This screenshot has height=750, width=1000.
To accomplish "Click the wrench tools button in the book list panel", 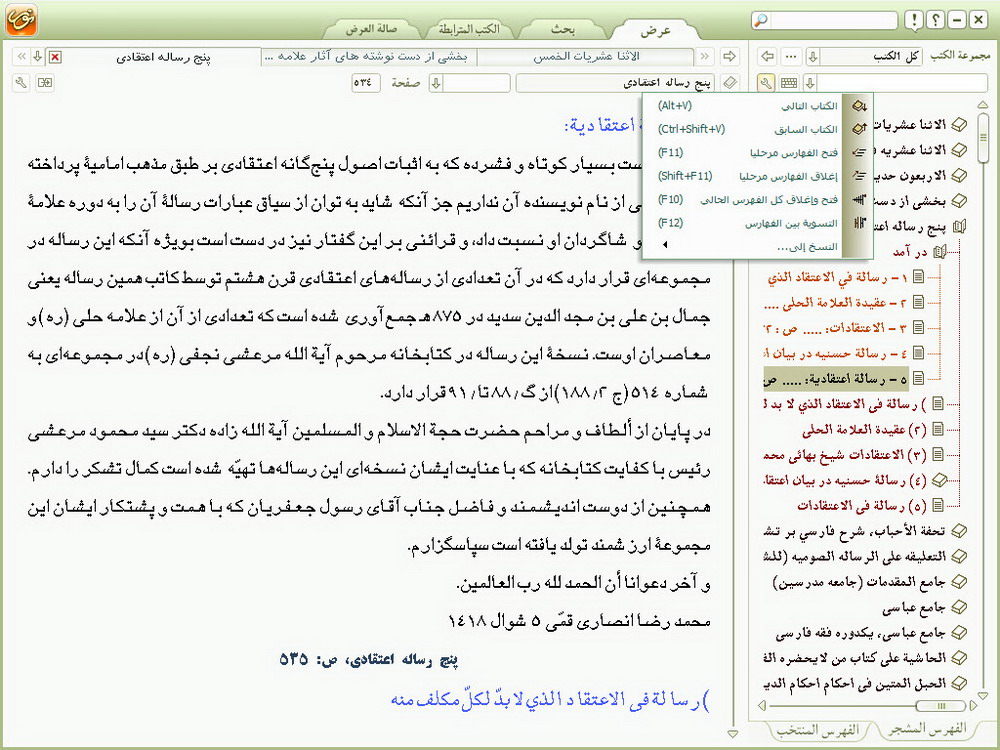I will (x=766, y=82).
